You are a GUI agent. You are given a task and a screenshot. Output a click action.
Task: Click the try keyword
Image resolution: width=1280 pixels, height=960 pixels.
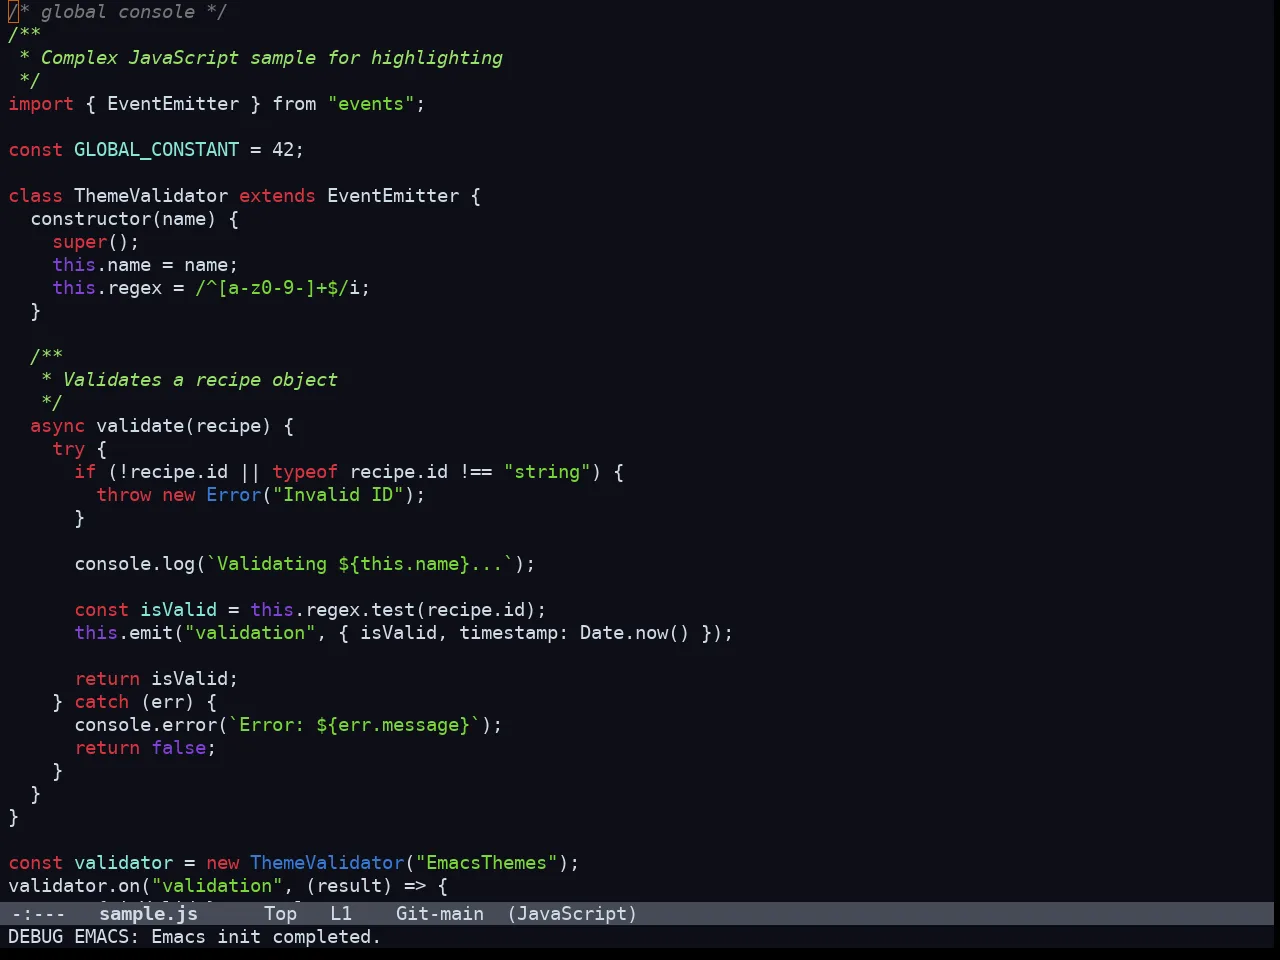click(x=68, y=449)
